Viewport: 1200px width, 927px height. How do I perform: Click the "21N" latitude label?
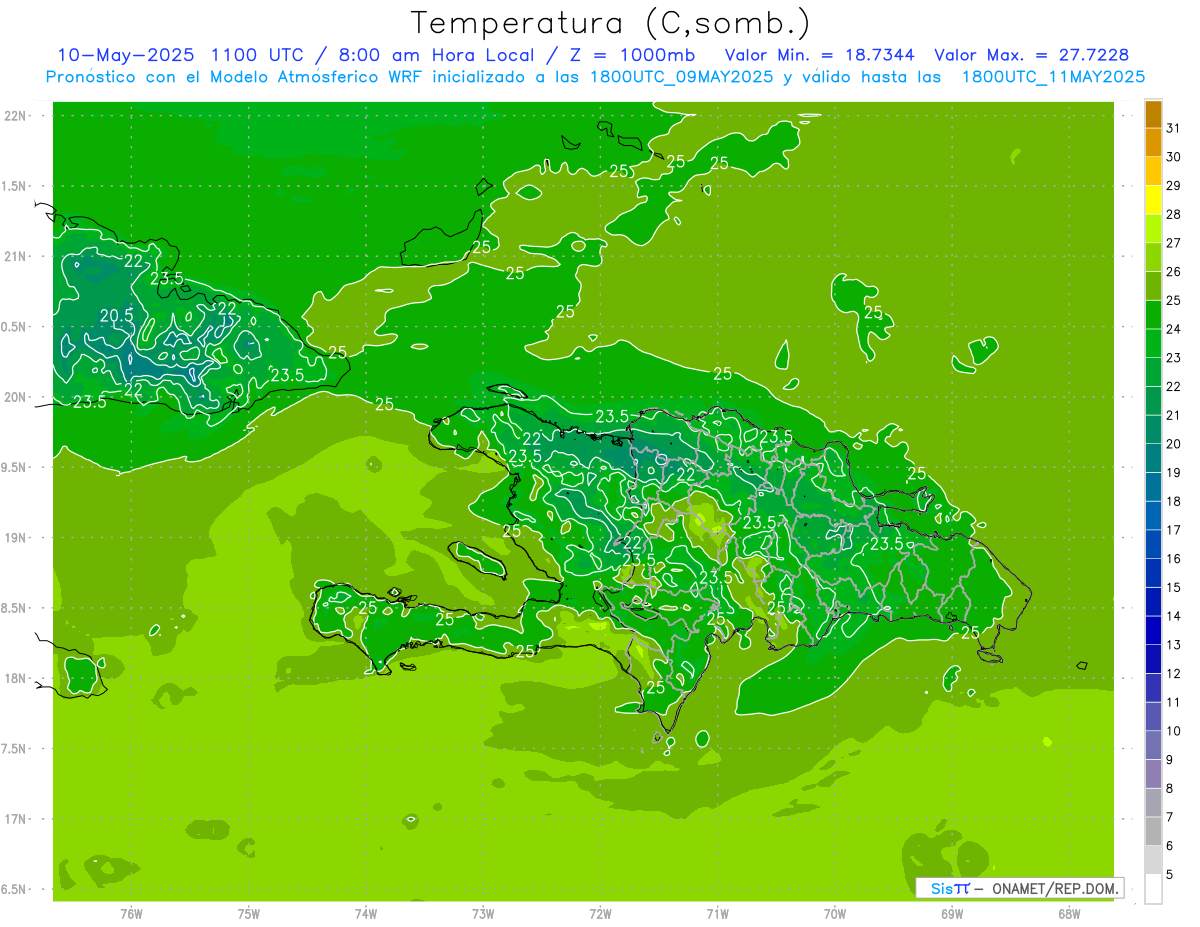point(16,257)
